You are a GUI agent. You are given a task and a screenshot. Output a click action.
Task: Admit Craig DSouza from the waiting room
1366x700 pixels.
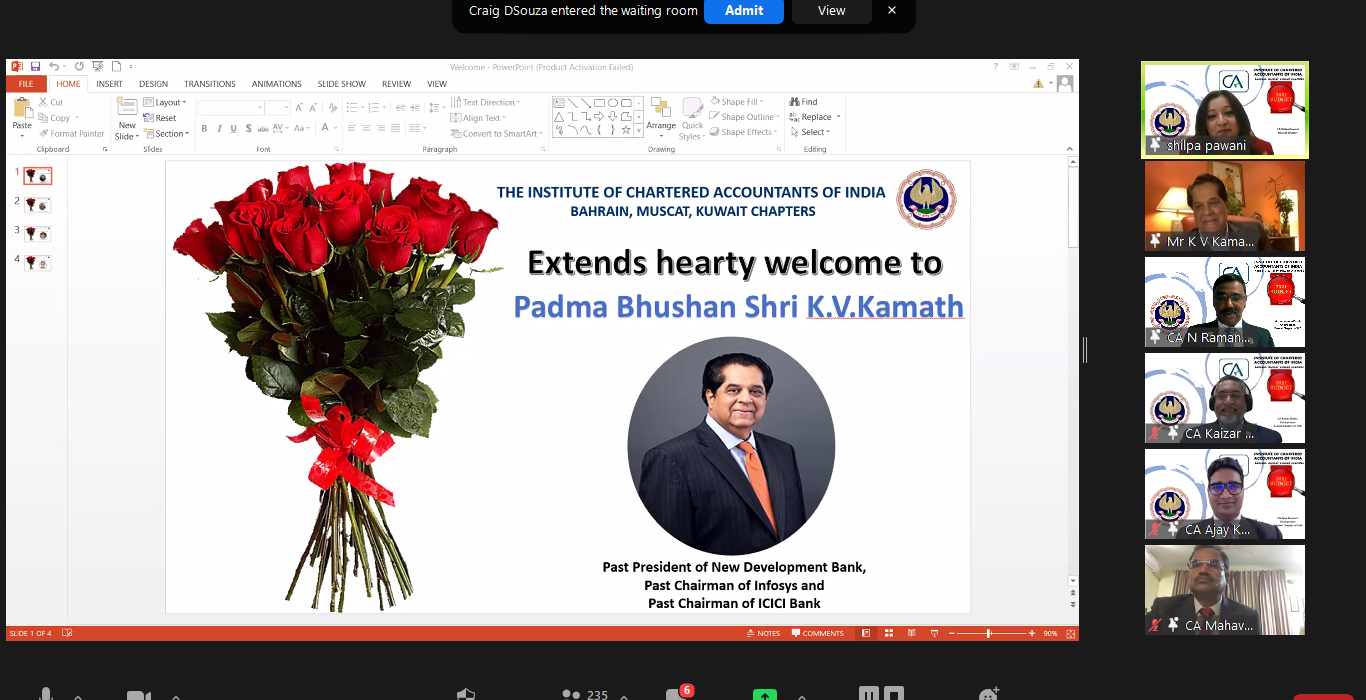744,11
